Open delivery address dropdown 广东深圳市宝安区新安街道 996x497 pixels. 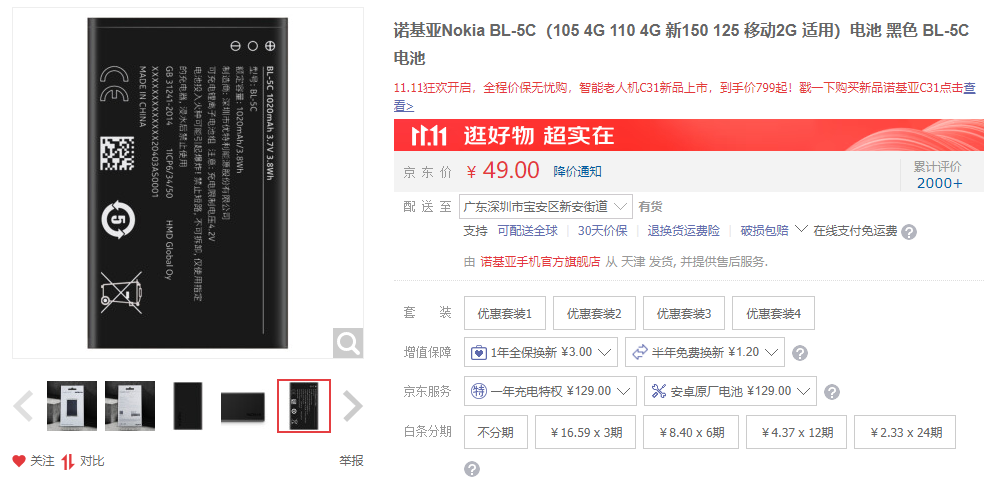[546, 207]
